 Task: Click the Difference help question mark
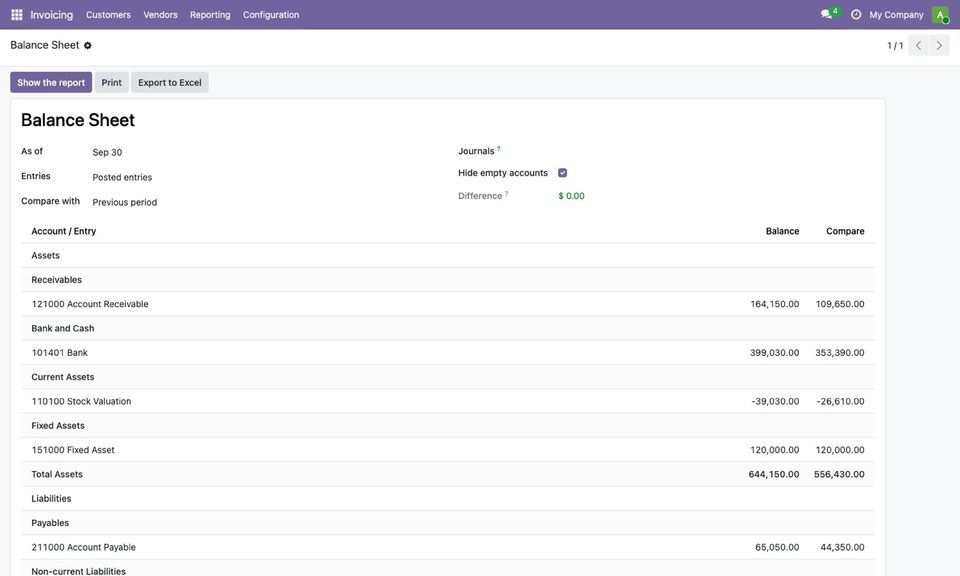[506, 193]
